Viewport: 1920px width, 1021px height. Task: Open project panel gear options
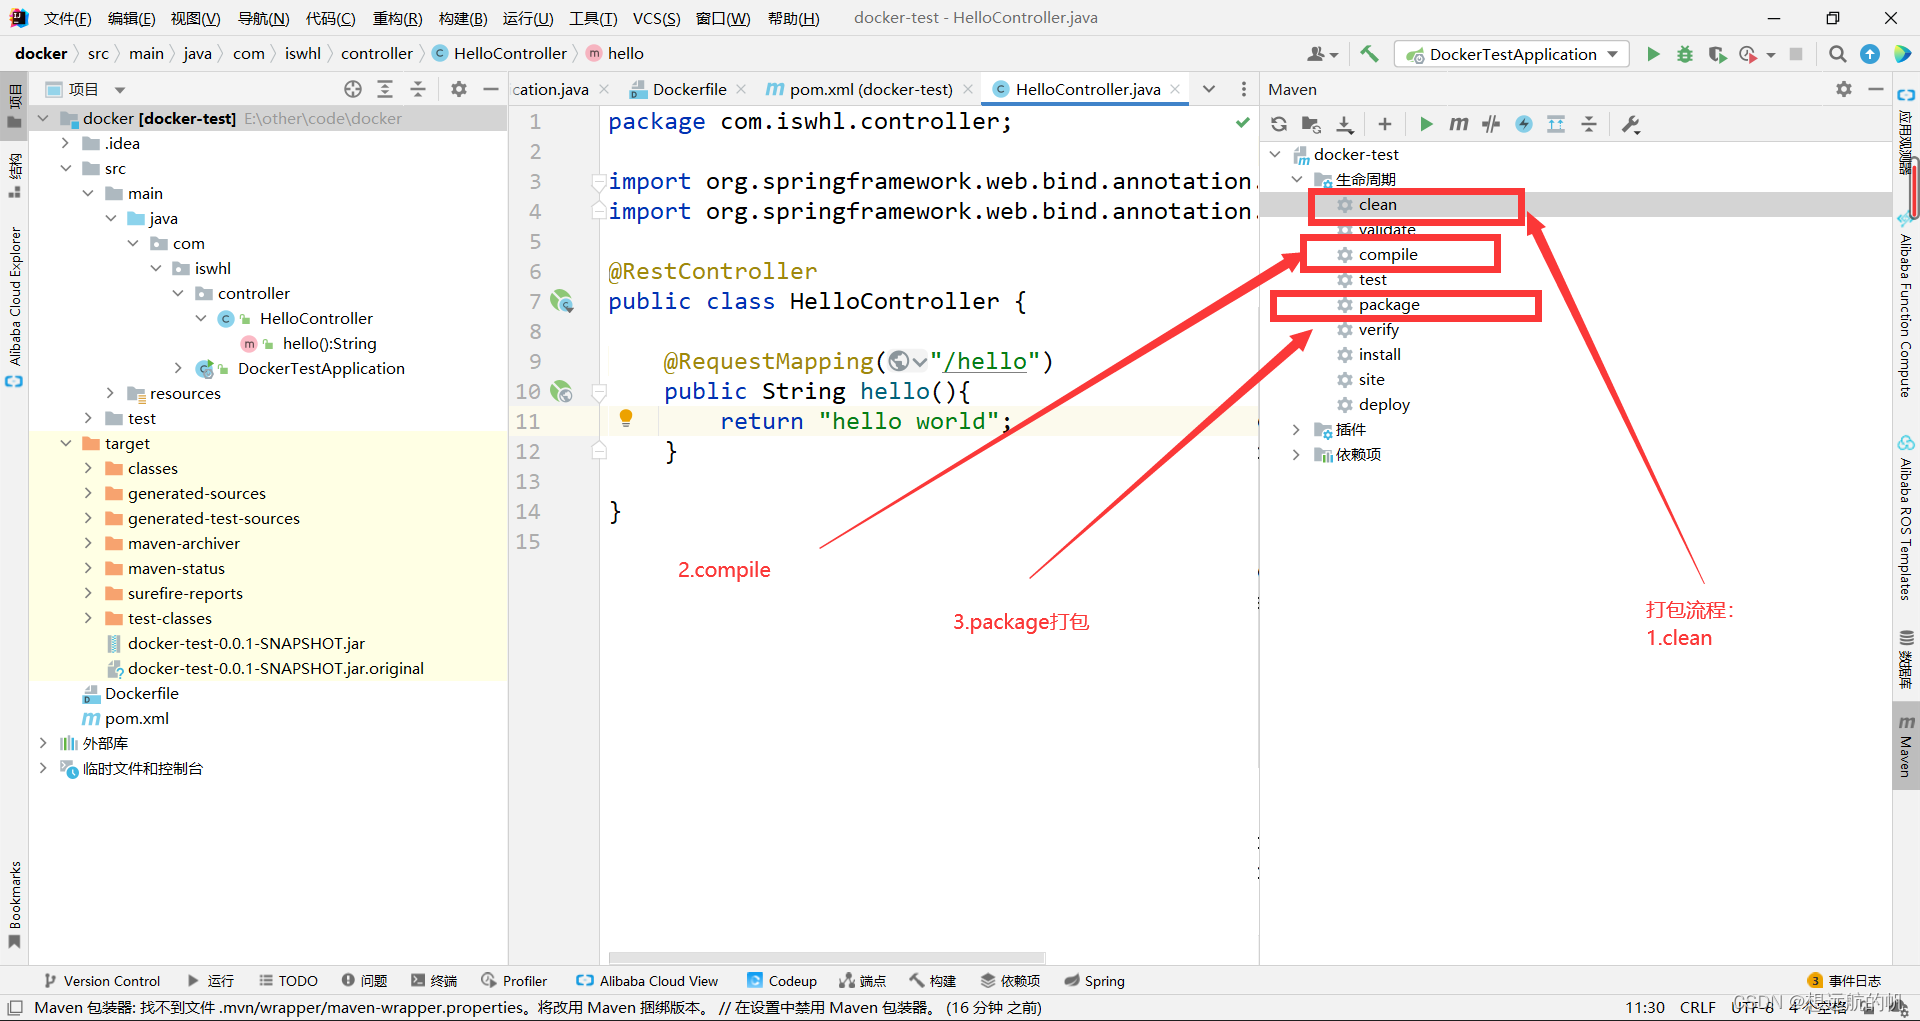pos(459,89)
